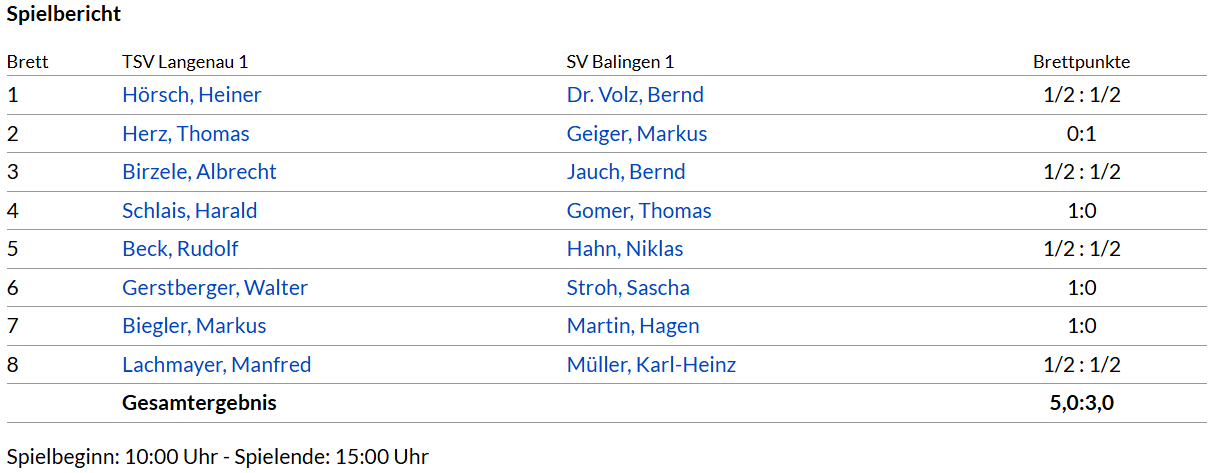Open Gerstberger, Walter player page
Viewport: 1219px width, 473px height.
coord(215,288)
